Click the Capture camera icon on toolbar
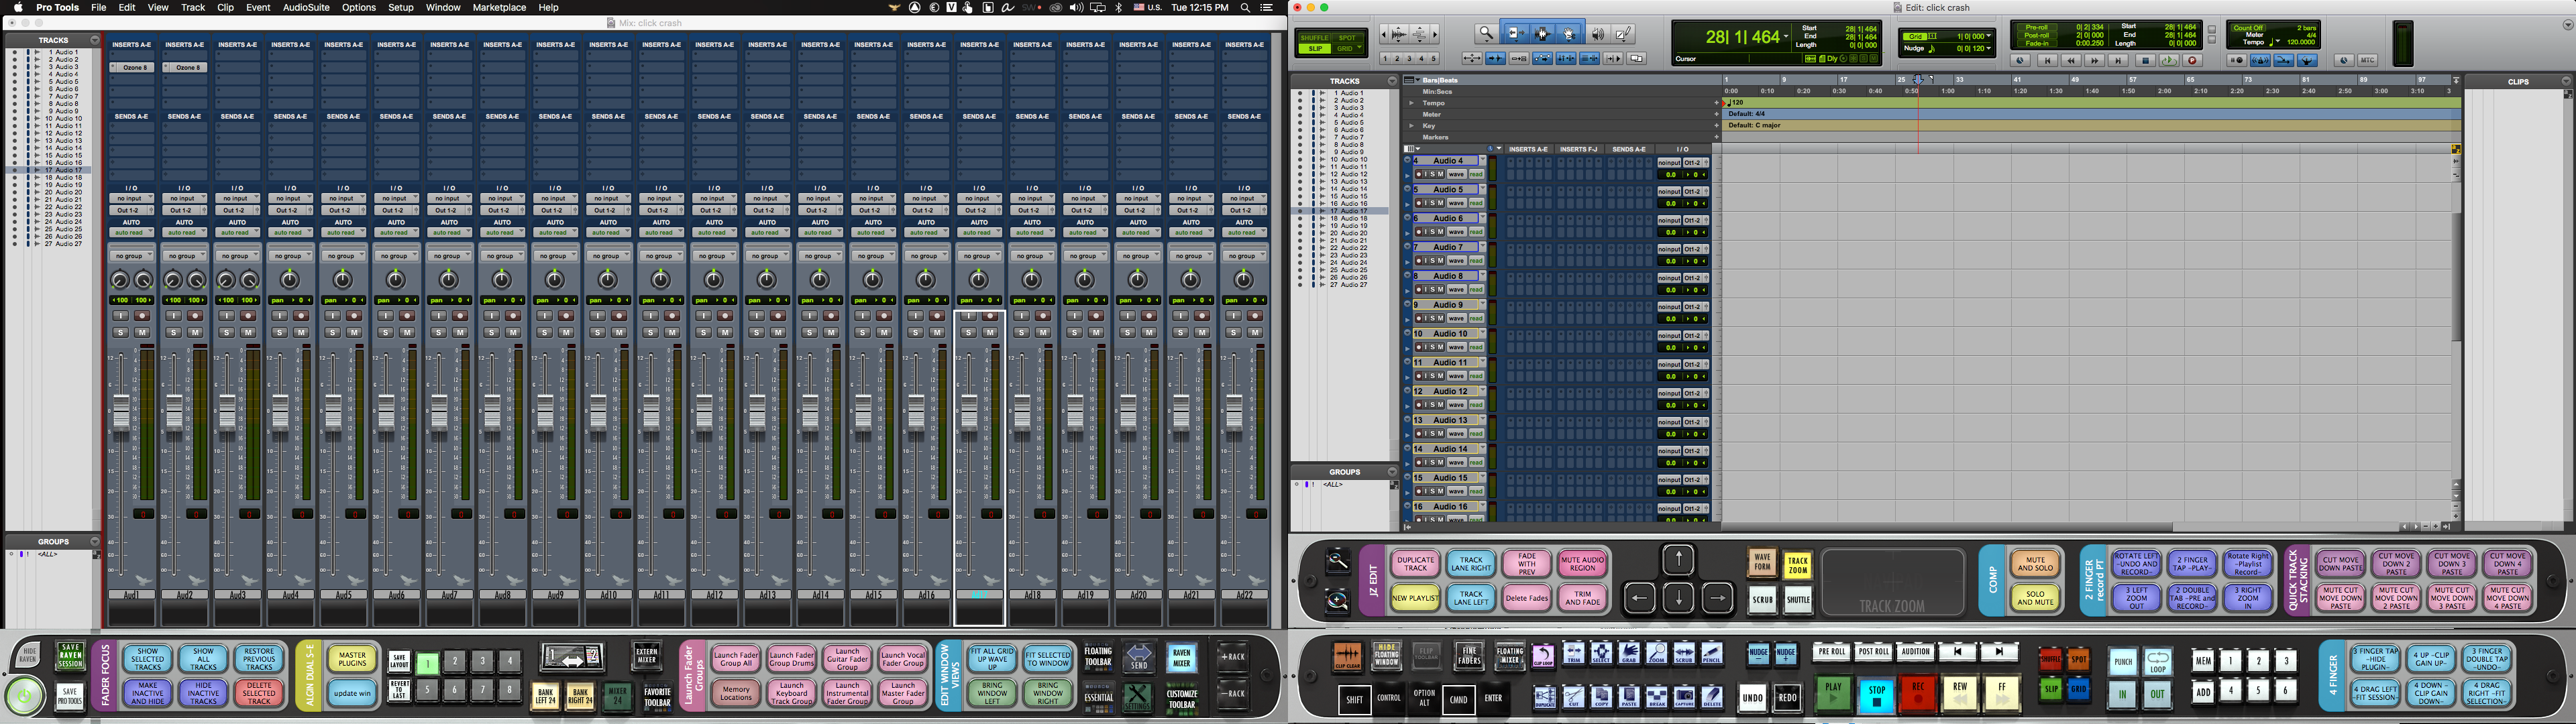The image size is (2576, 724). coord(1684,696)
